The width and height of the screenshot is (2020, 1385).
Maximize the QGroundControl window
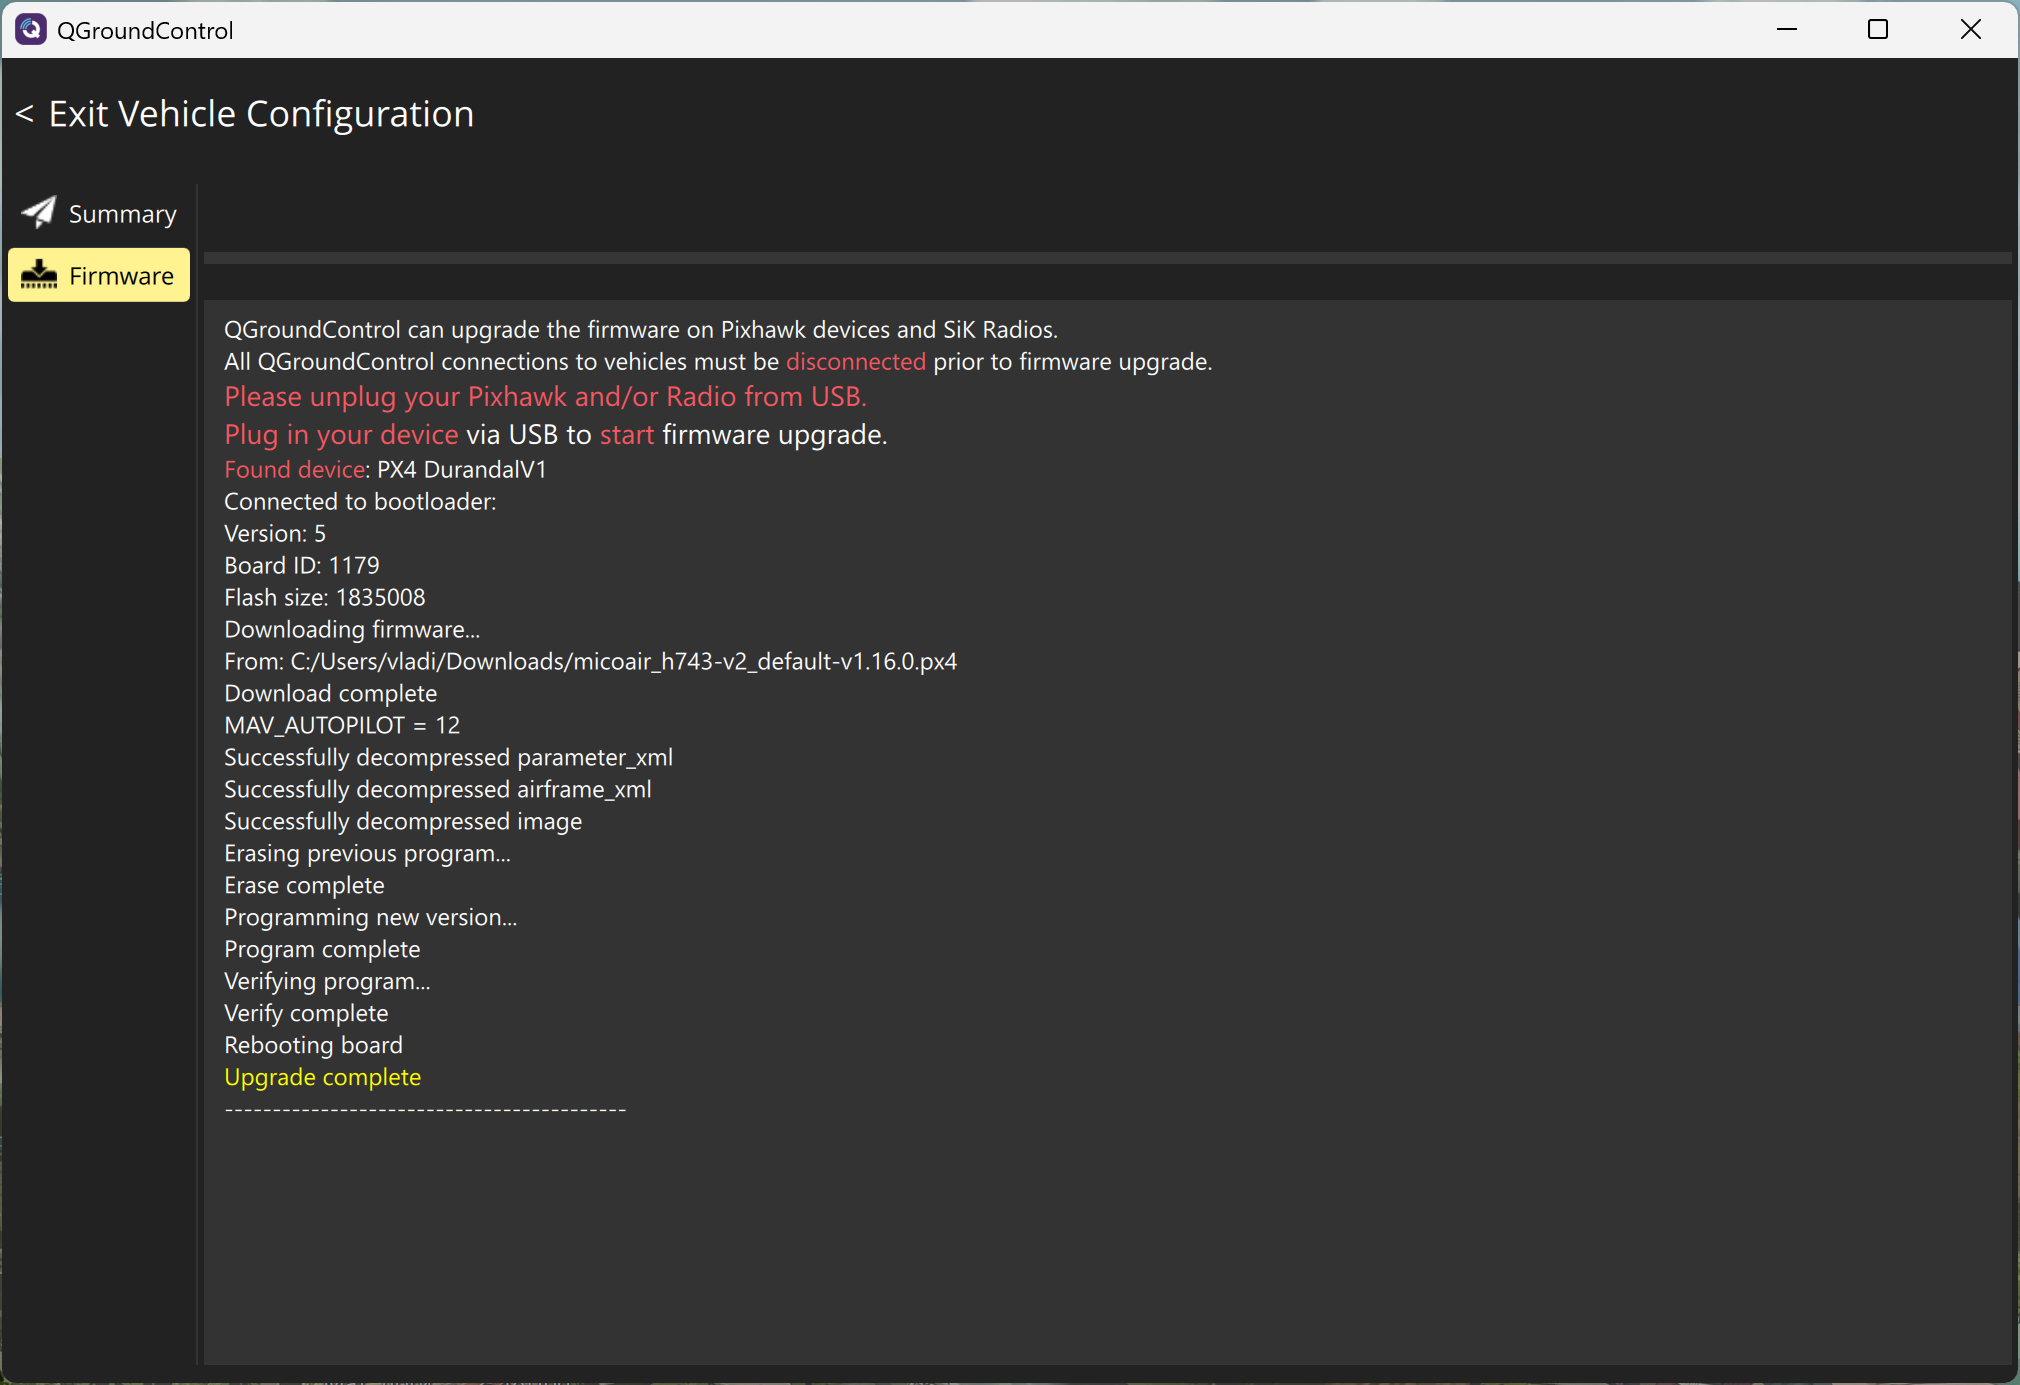tap(1877, 30)
